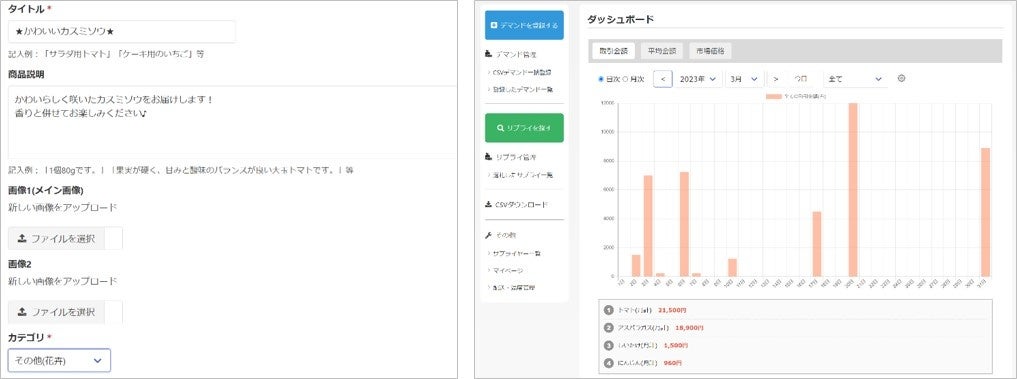
Task: Click the download icon beside CSVダウンロード
Action: (489, 204)
